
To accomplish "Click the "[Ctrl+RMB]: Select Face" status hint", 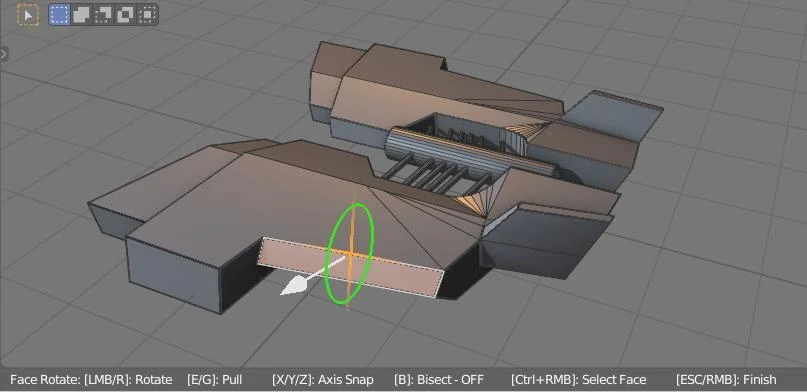I will (x=578, y=380).
